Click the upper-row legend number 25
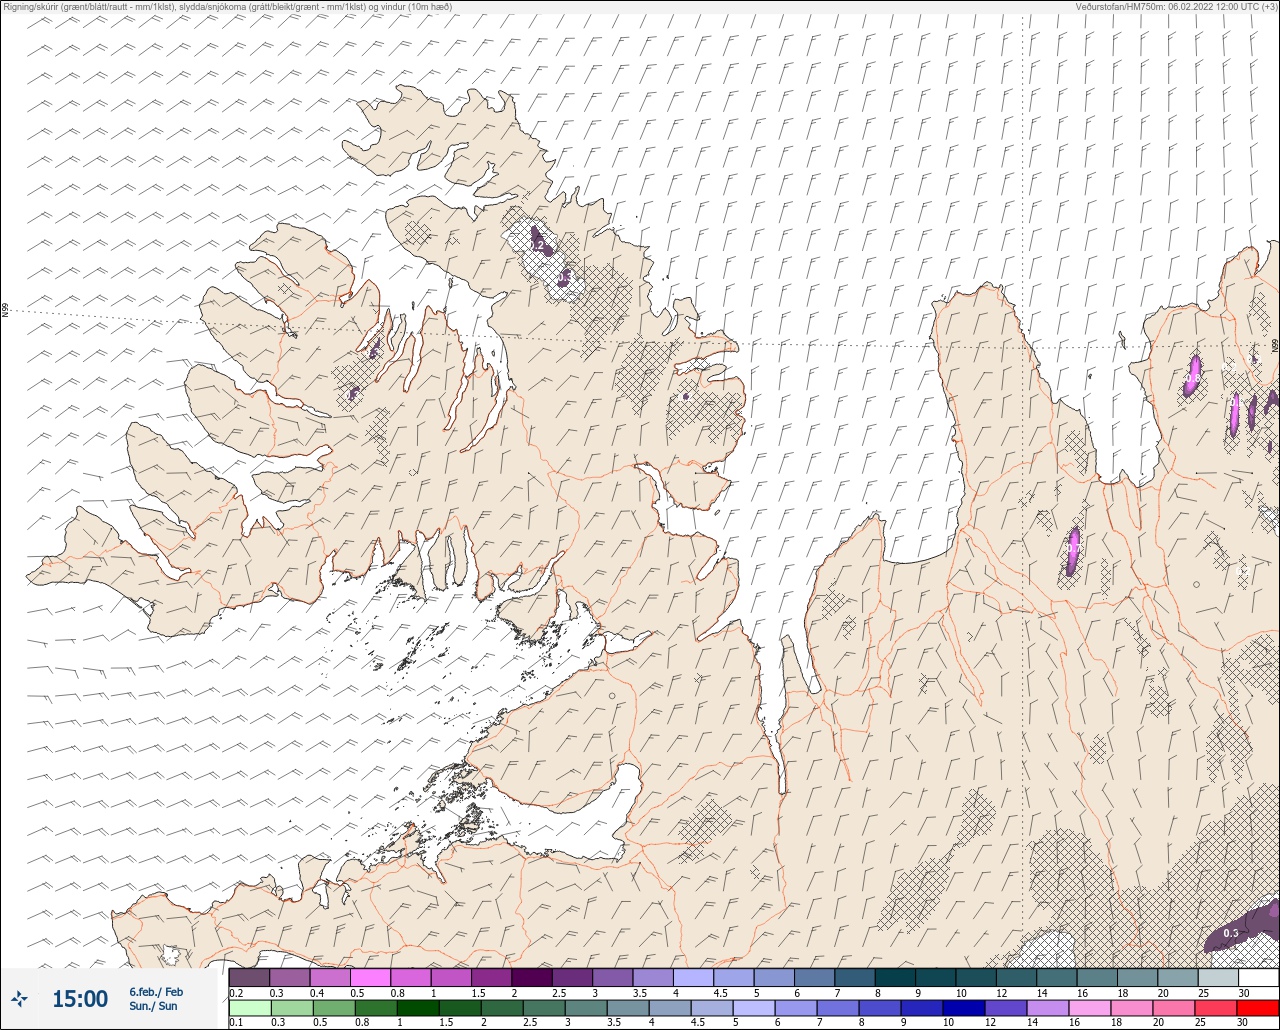1280x1030 pixels. [1203, 993]
